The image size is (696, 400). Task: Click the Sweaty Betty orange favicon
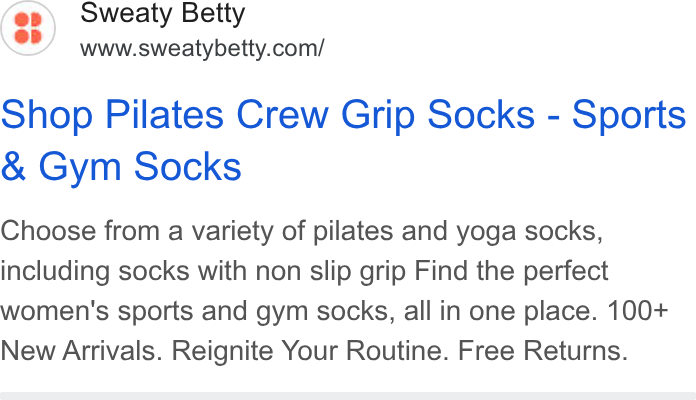(x=28, y=28)
